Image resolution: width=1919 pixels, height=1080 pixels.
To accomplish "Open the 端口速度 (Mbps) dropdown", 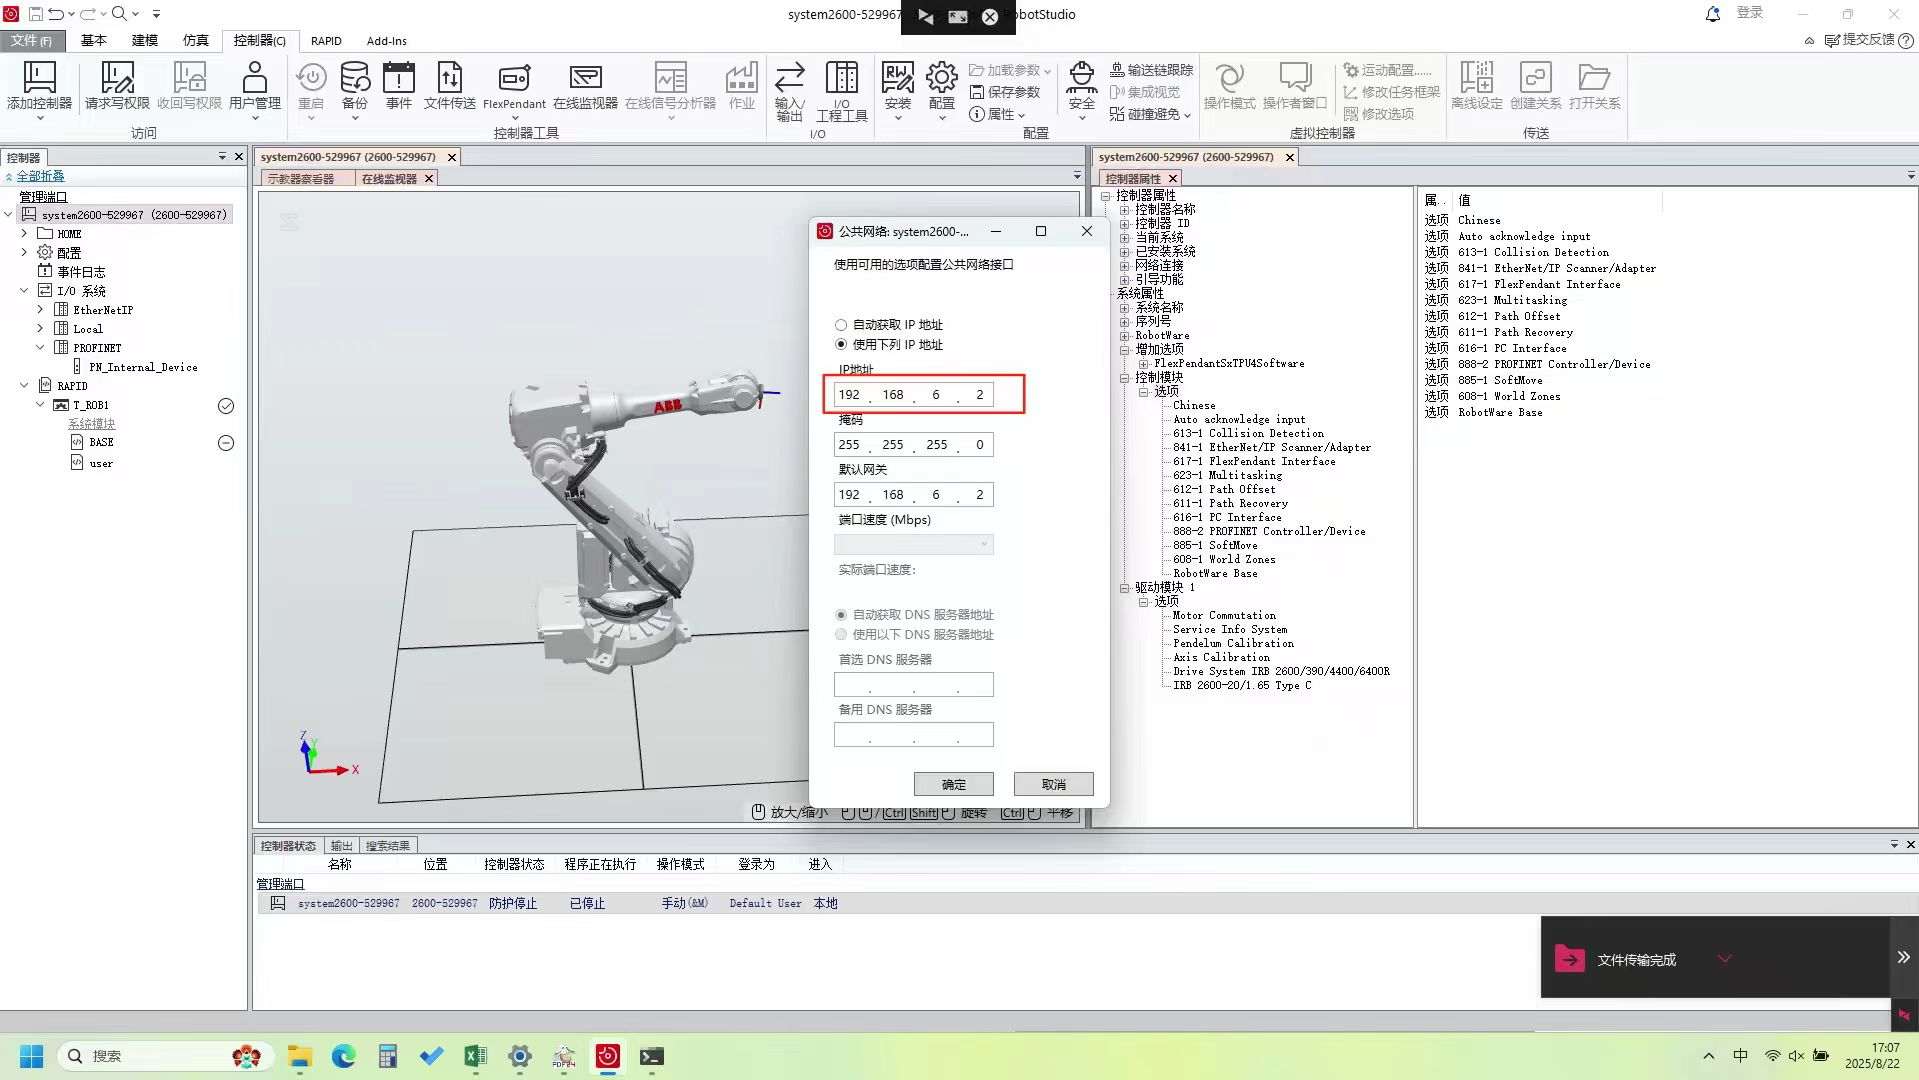I will click(913, 545).
